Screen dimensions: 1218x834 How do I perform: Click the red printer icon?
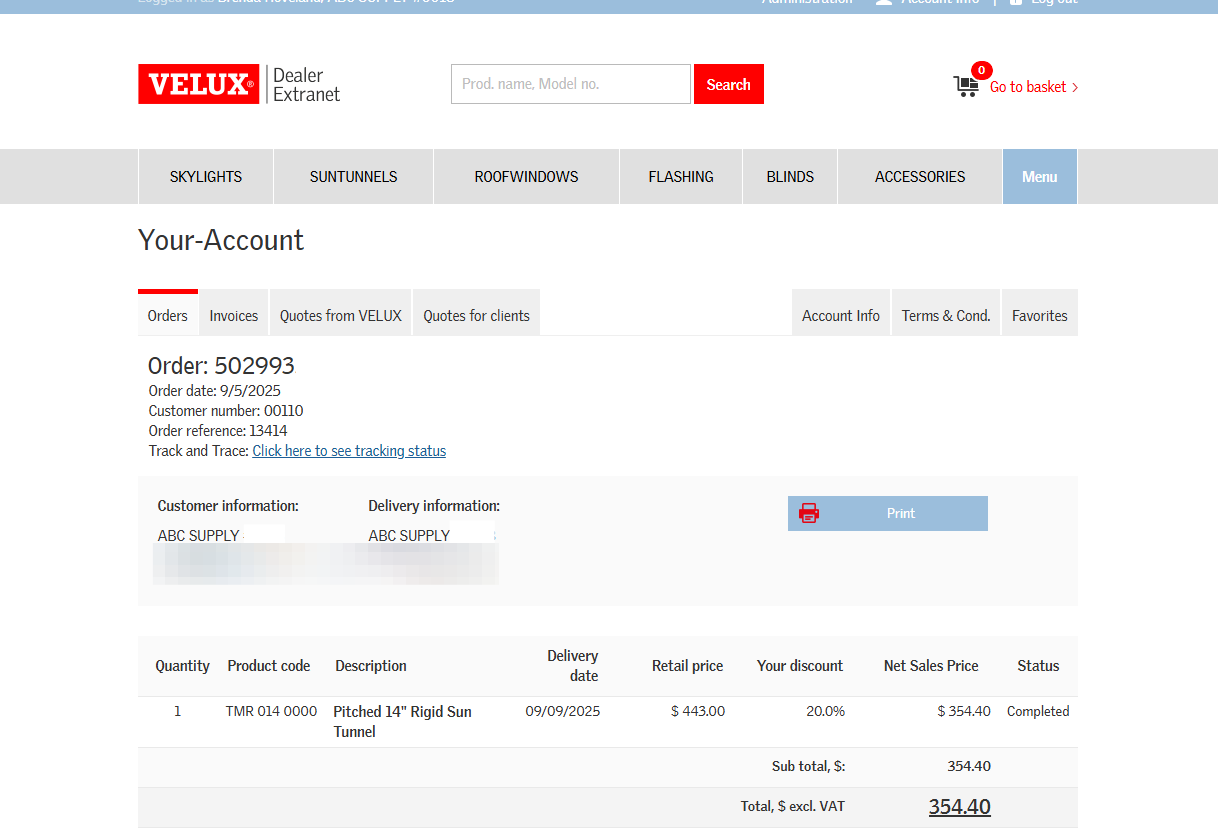pyautogui.click(x=809, y=513)
